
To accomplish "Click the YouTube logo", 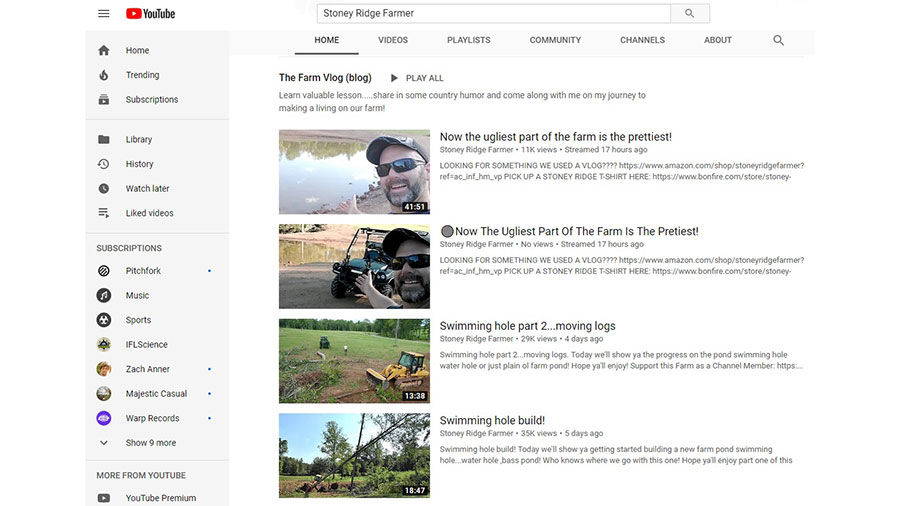I will click(150, 14).
